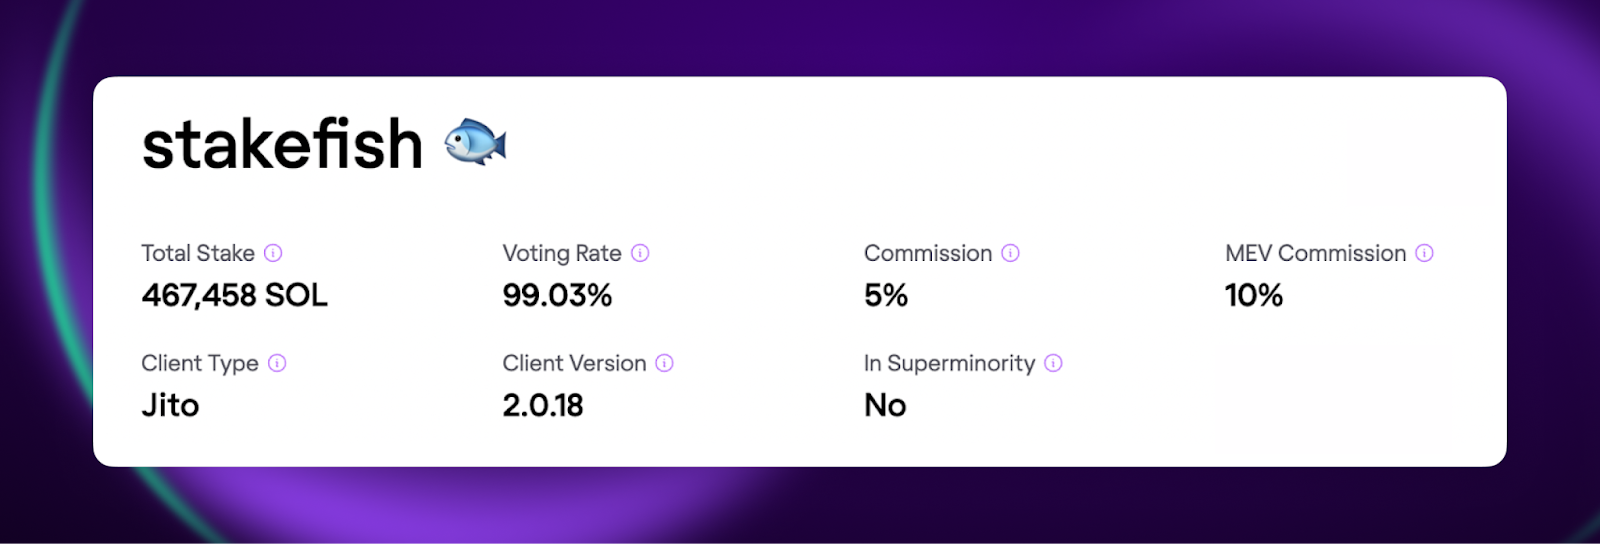Click the Client Type info icon
This screenshot has width=1600, height=544.
point(277,363)
